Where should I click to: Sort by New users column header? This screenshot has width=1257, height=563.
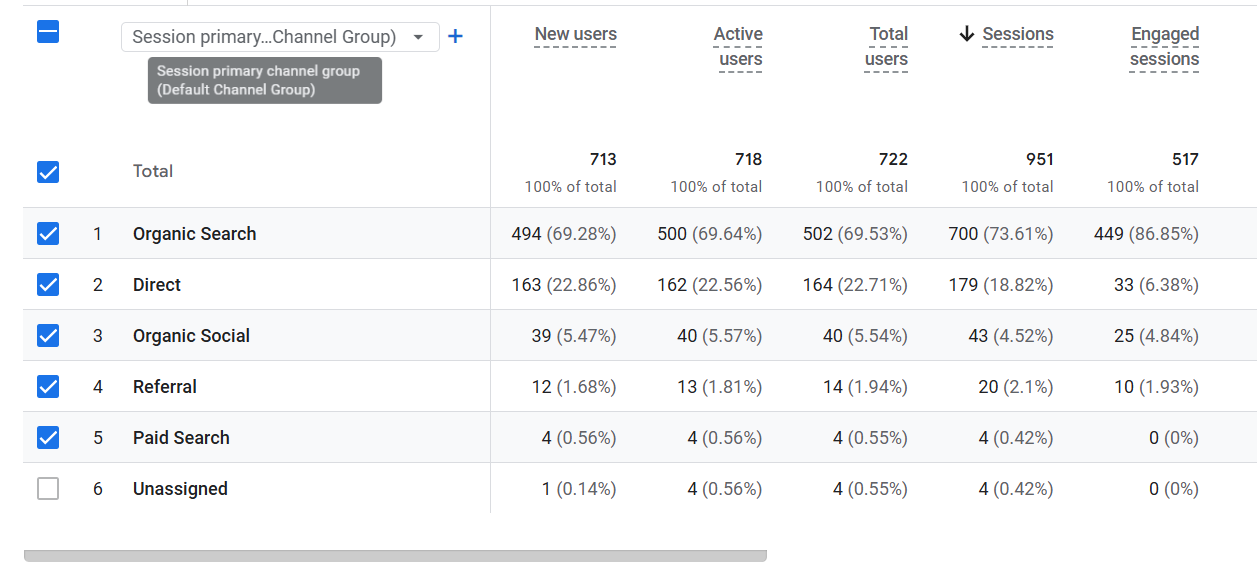coord(575,34)
